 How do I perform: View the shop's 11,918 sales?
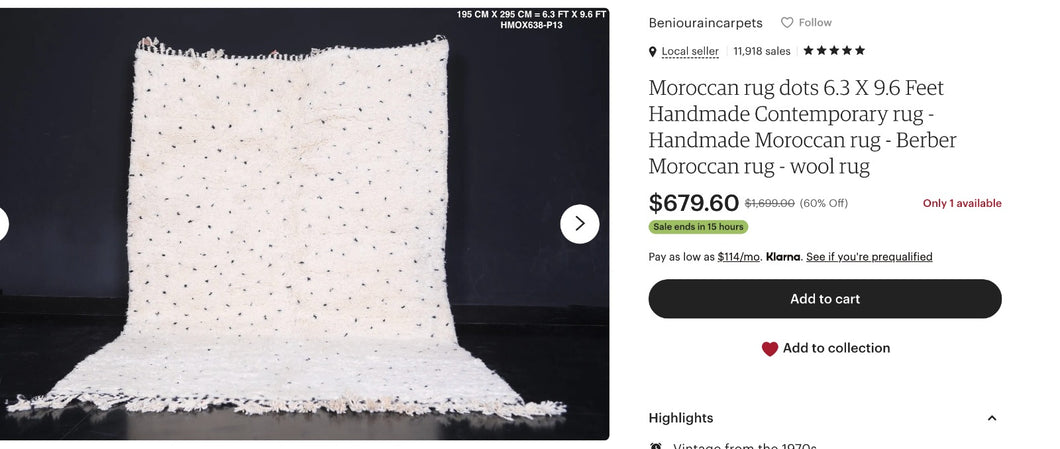click(762, 52)
